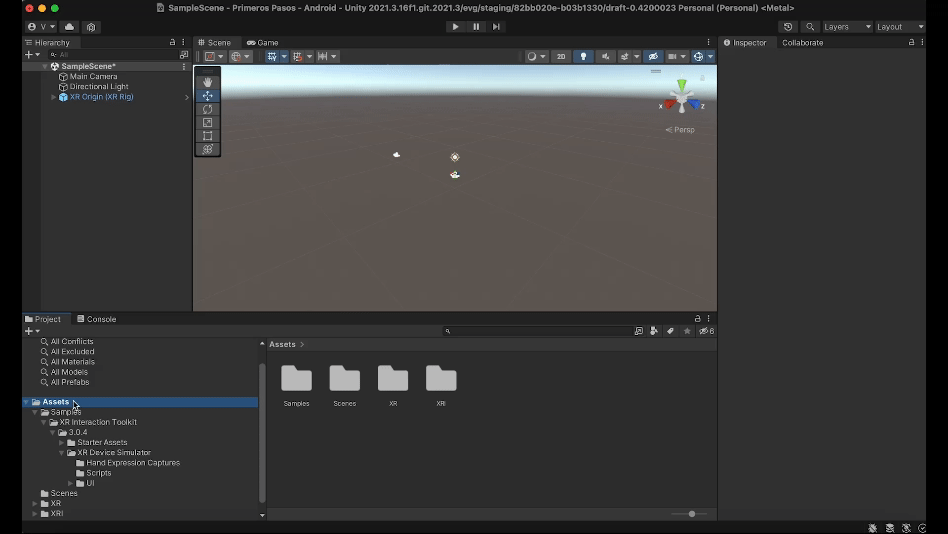Screen dimensions: 948x534
Task: Click search by label tag icon
Action: (x=670, y=331)
